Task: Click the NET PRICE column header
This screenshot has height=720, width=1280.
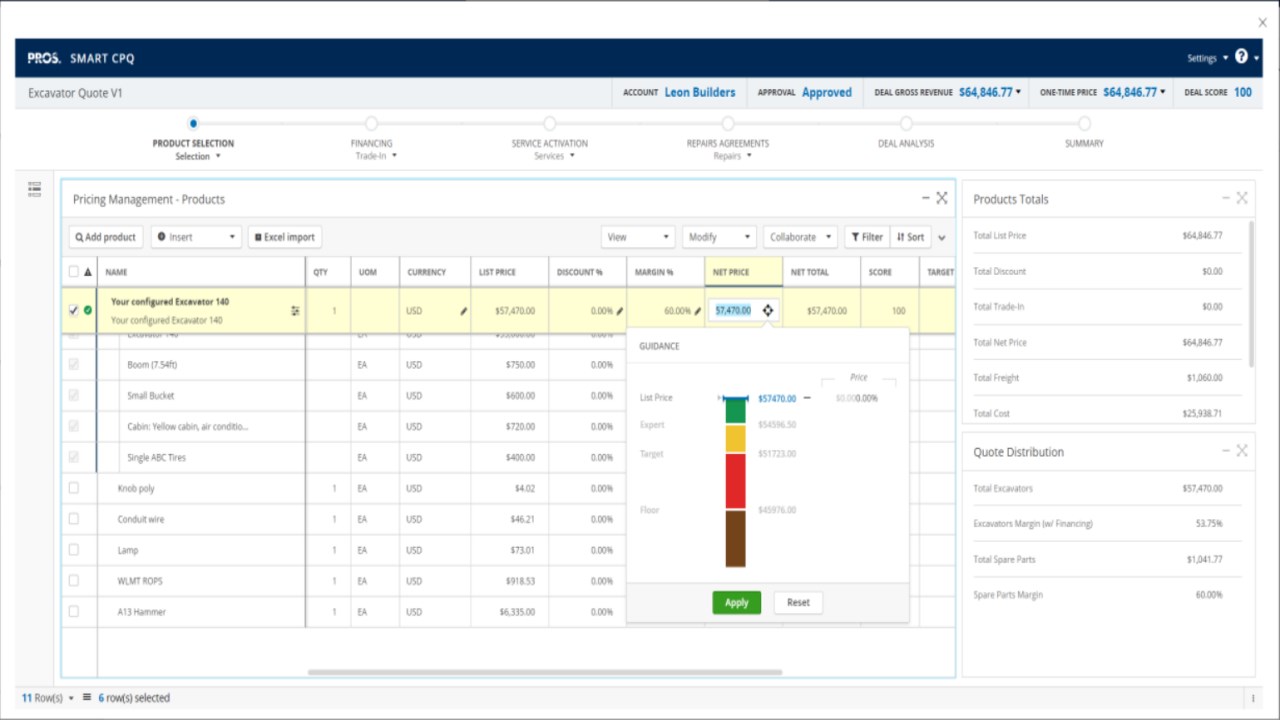Action: click(744, 272)
